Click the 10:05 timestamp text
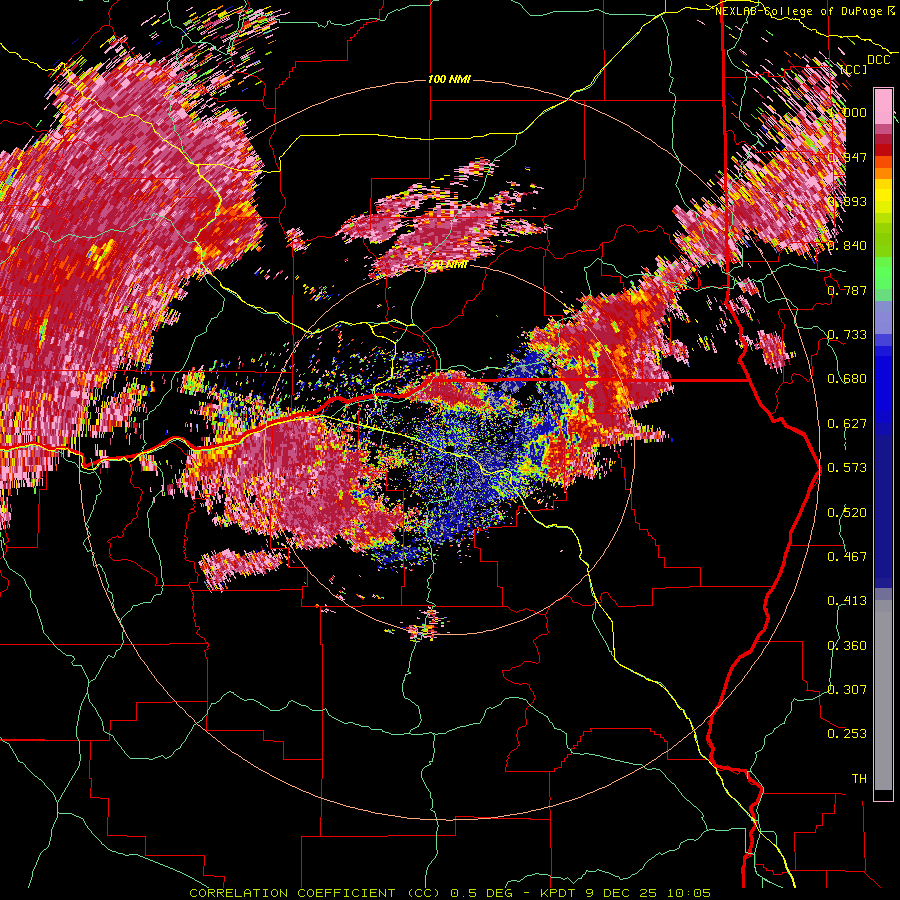 689,893
